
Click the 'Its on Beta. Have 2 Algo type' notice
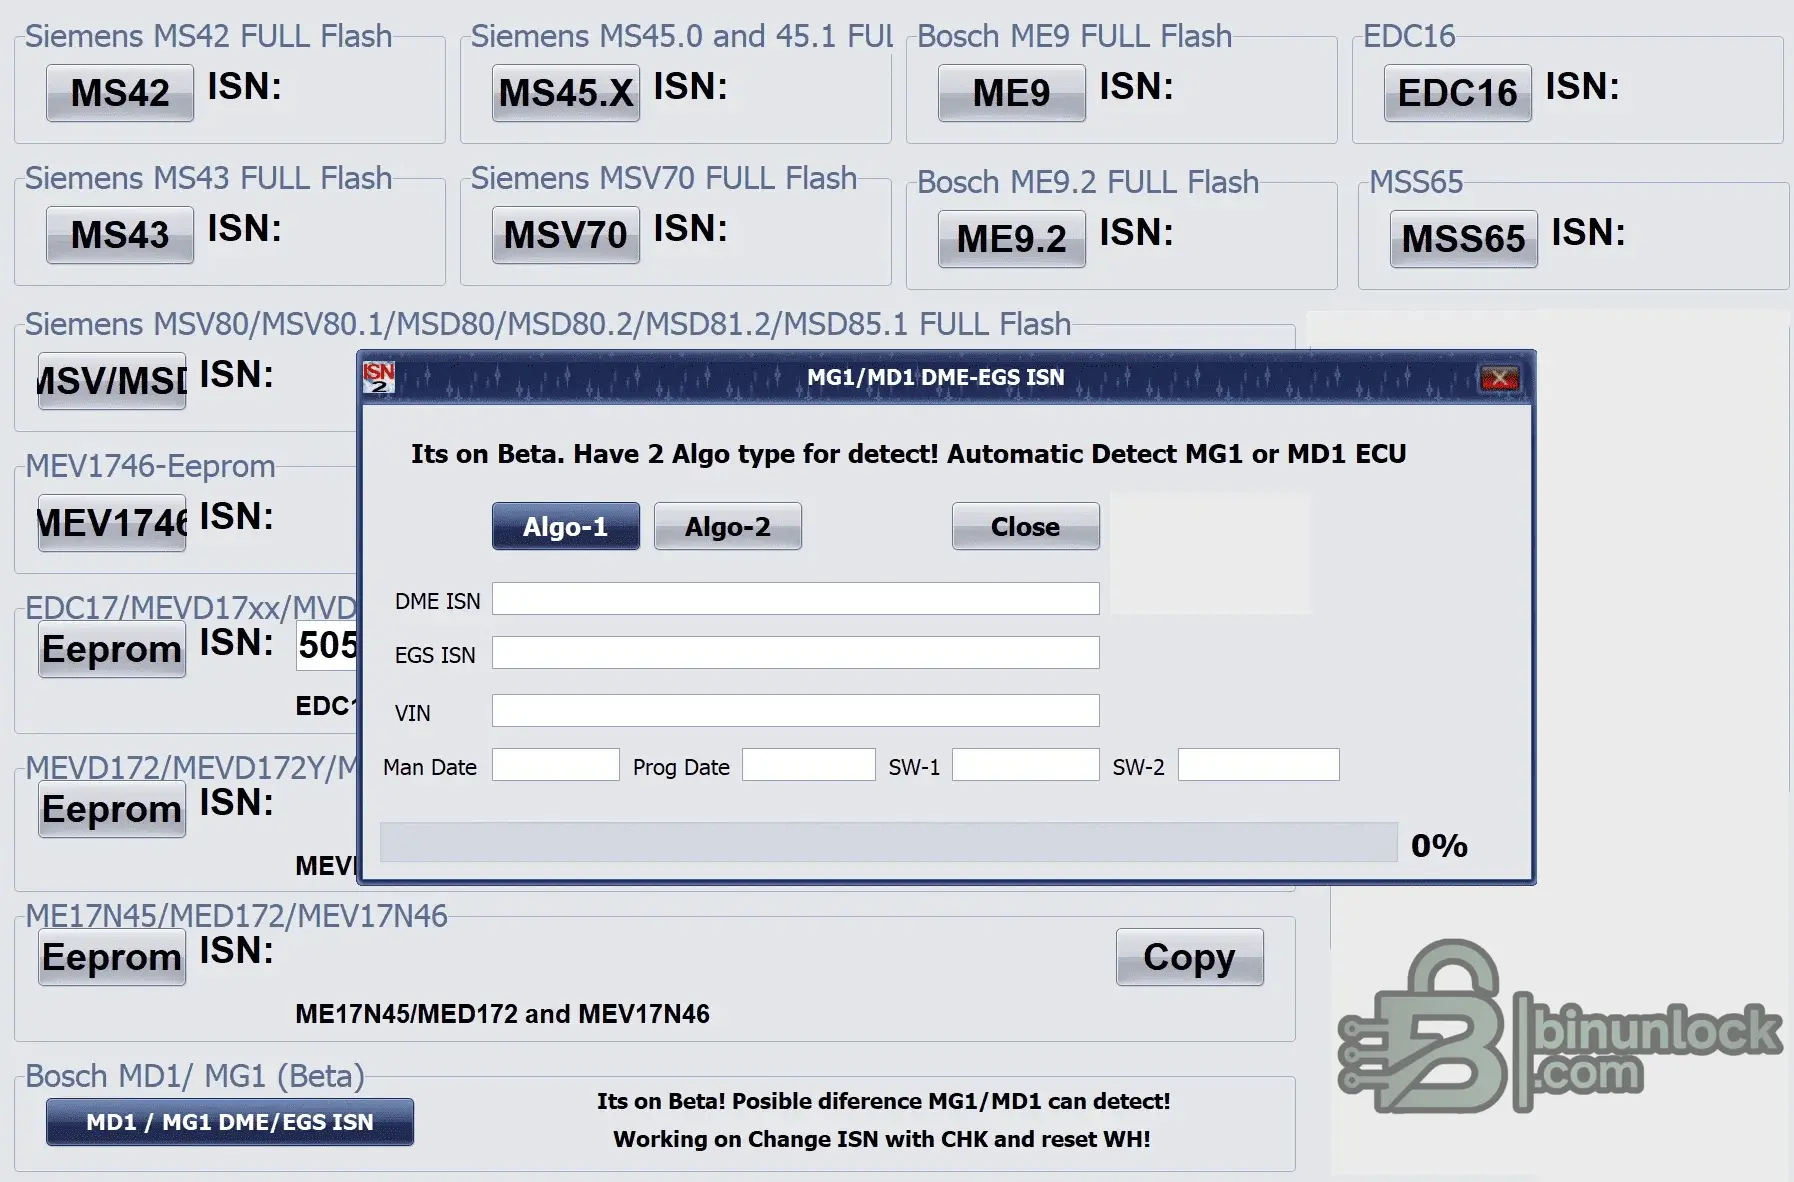click(908, 454)
